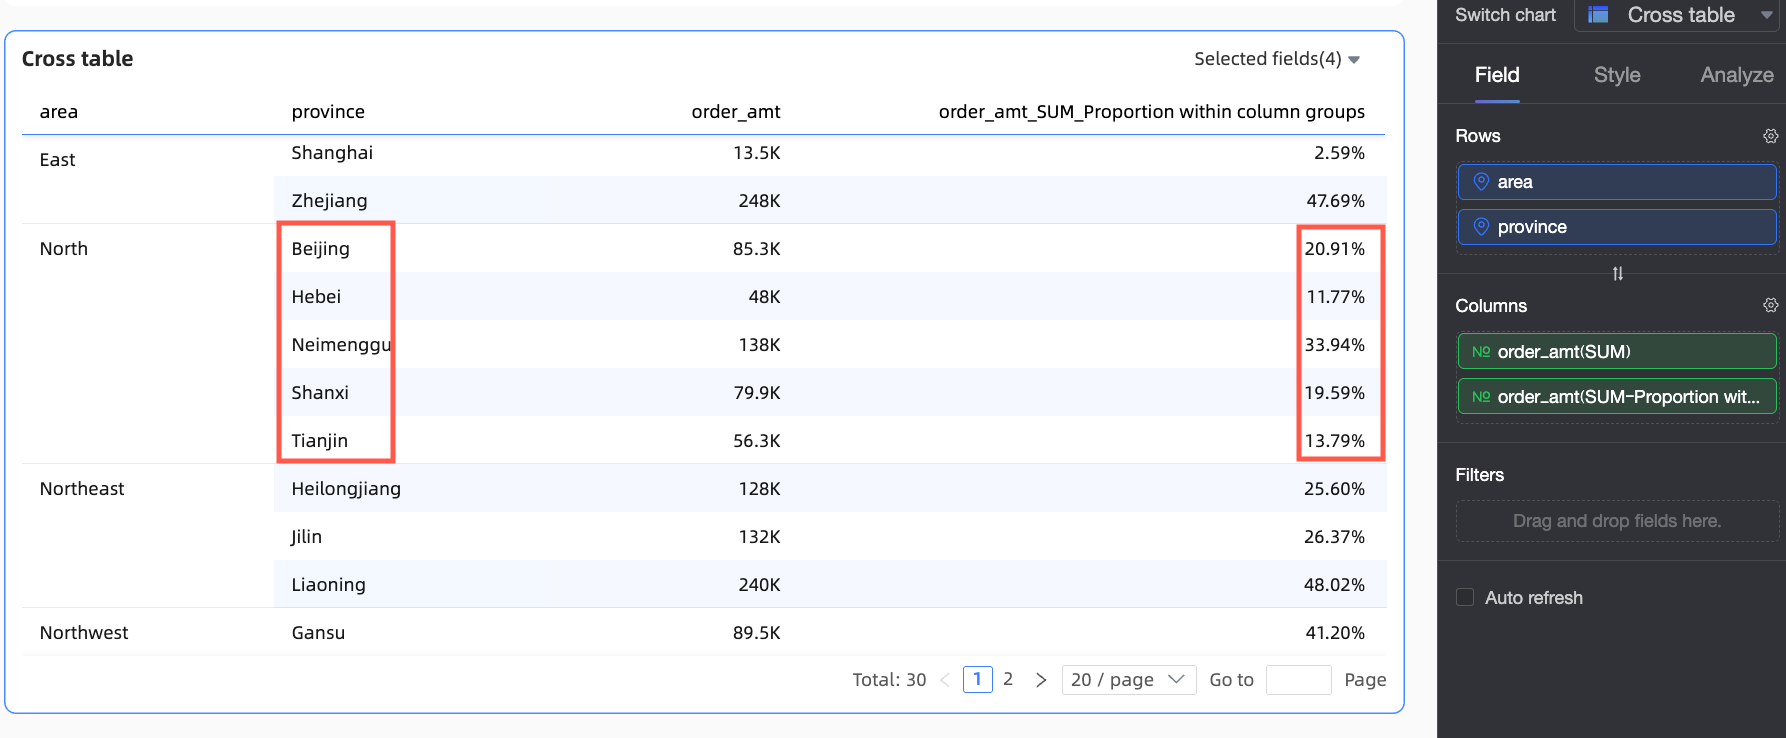Image resolution: width=1786 pixels, height=738 pixels.
Task: Go to next page arrow
Action: pyautogui.click(x=1041, y=680)
